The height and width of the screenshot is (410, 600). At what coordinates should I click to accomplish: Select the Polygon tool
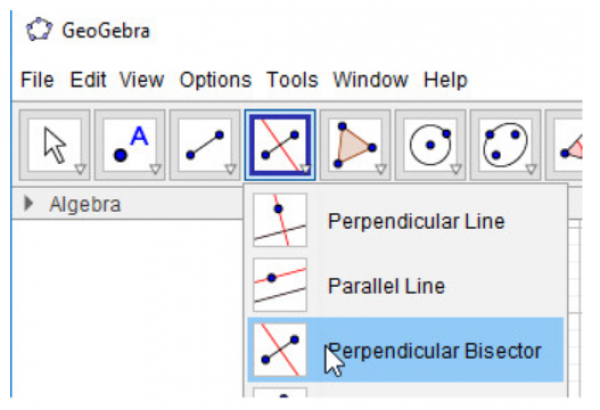pyautogui.click(x=354, y=143)
